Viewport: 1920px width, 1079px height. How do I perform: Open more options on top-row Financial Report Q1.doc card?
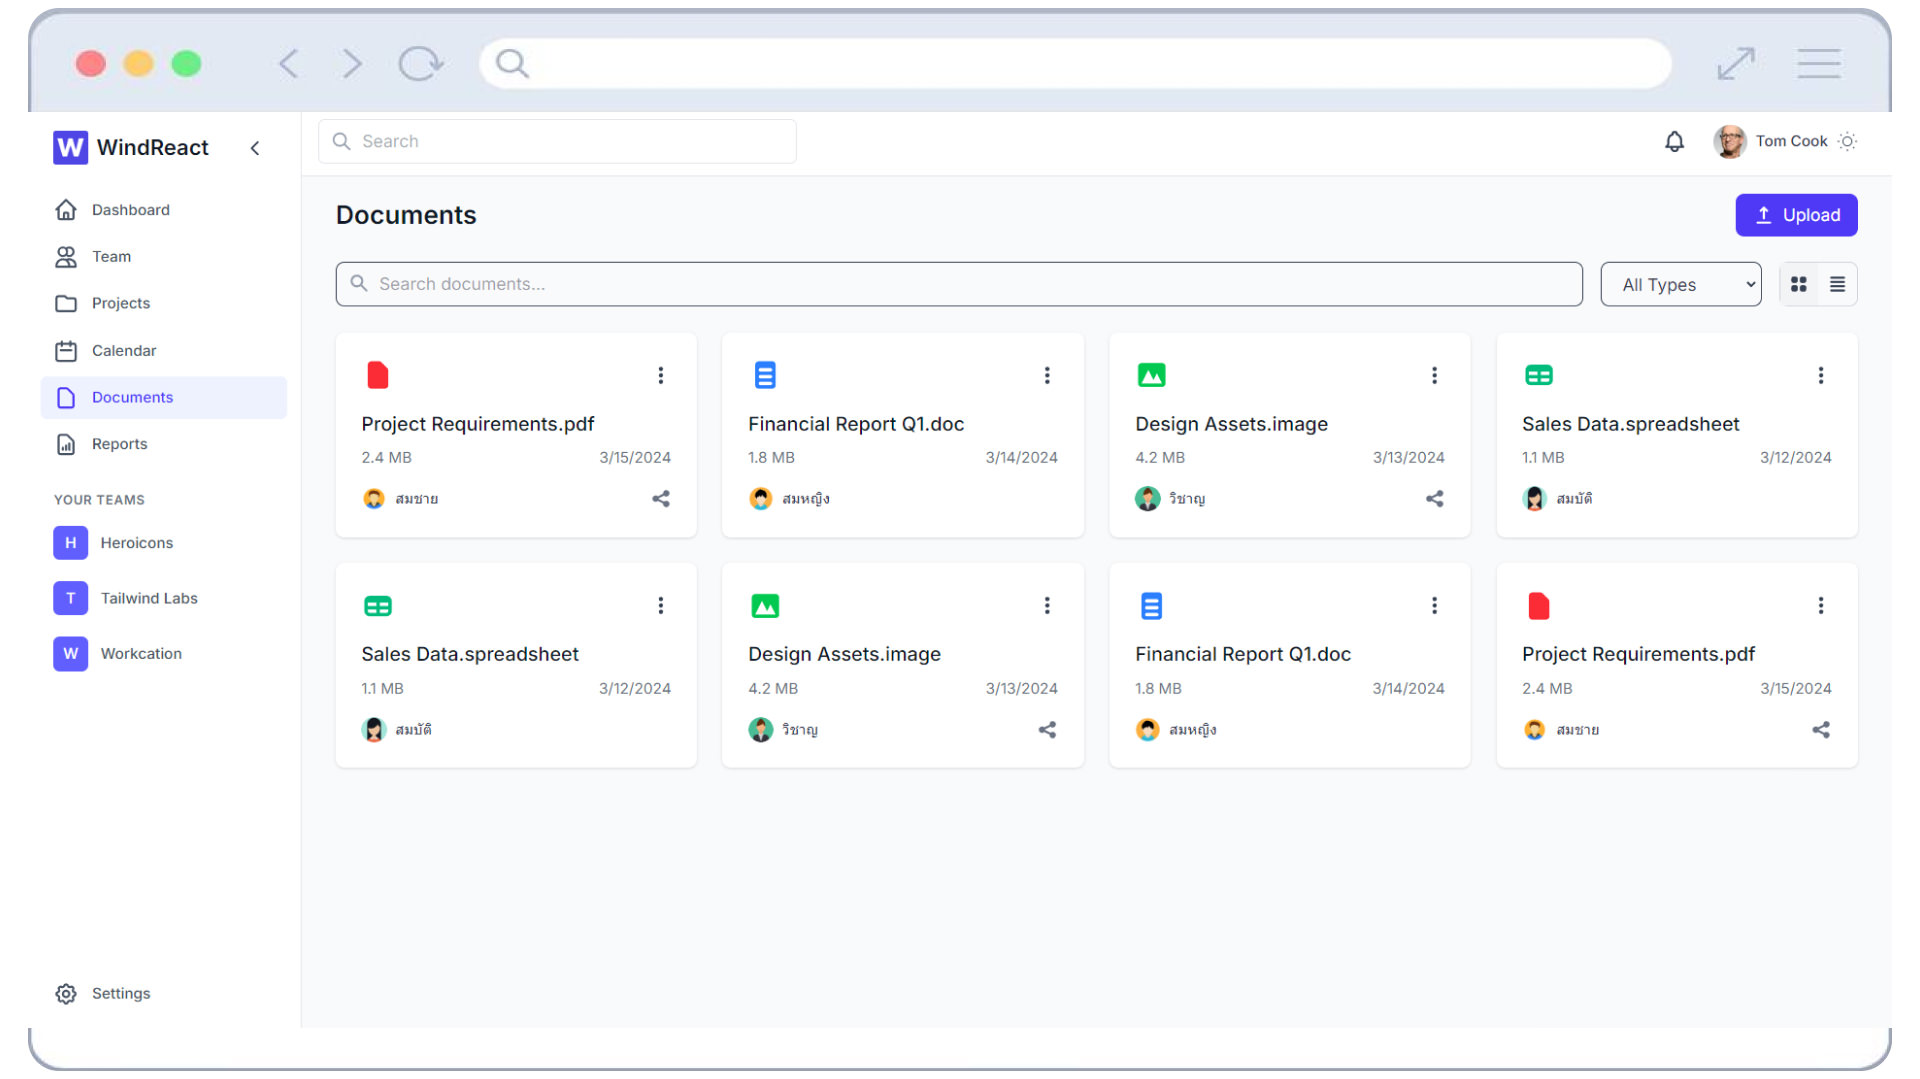pyautogui.click(x=1047, y=375)
